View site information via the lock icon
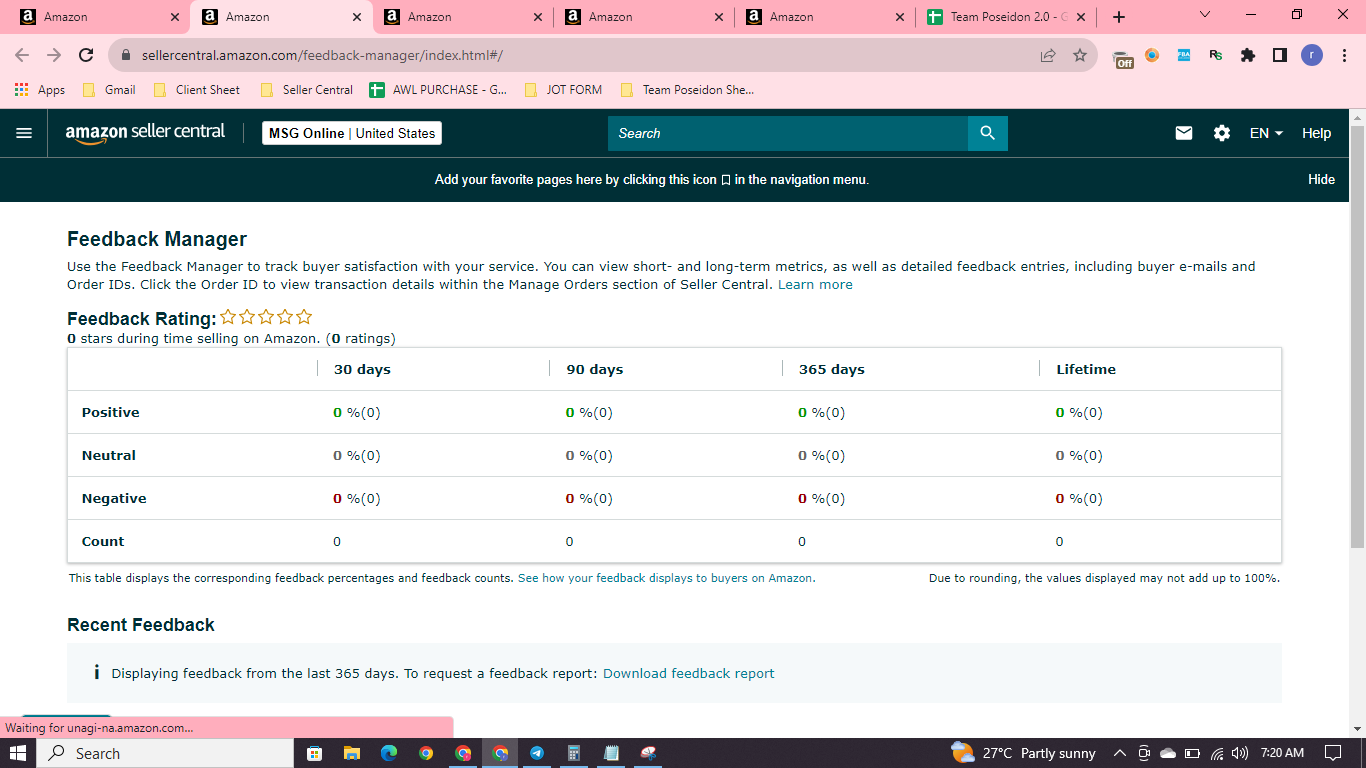The width and height of the screenshot is (1366, 768). pos(126,56)
